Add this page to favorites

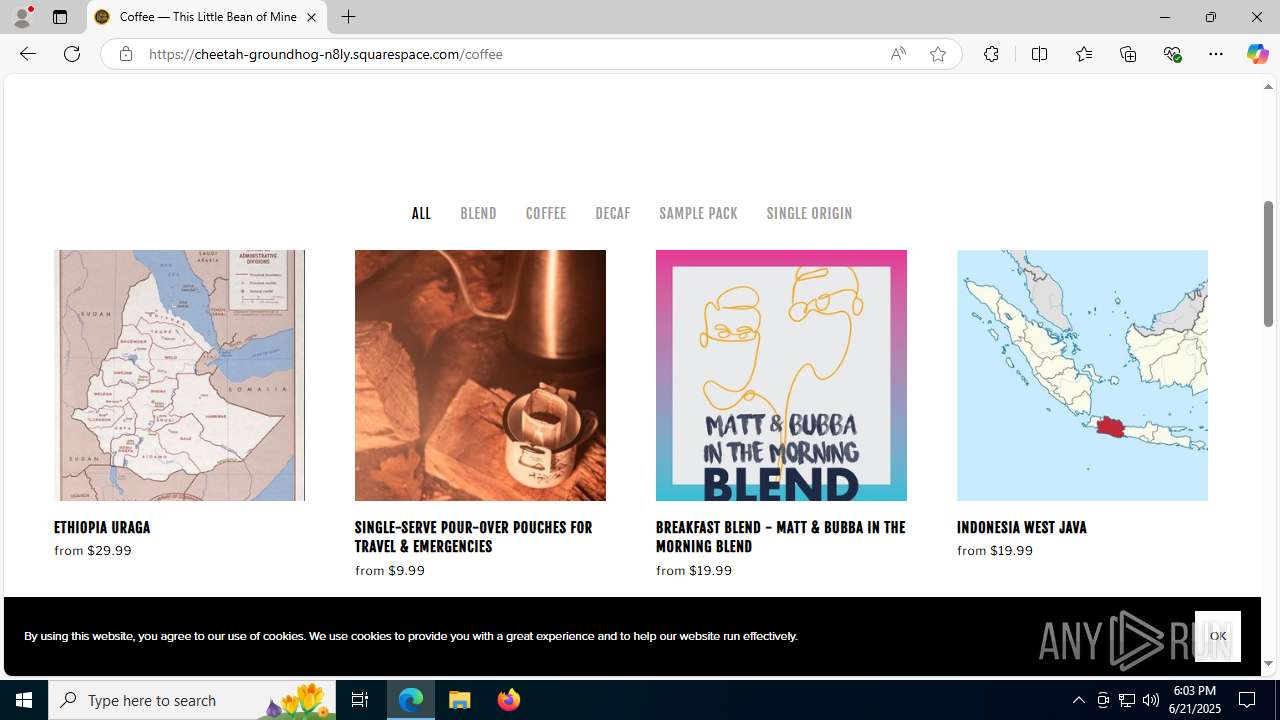coord(938,54)
